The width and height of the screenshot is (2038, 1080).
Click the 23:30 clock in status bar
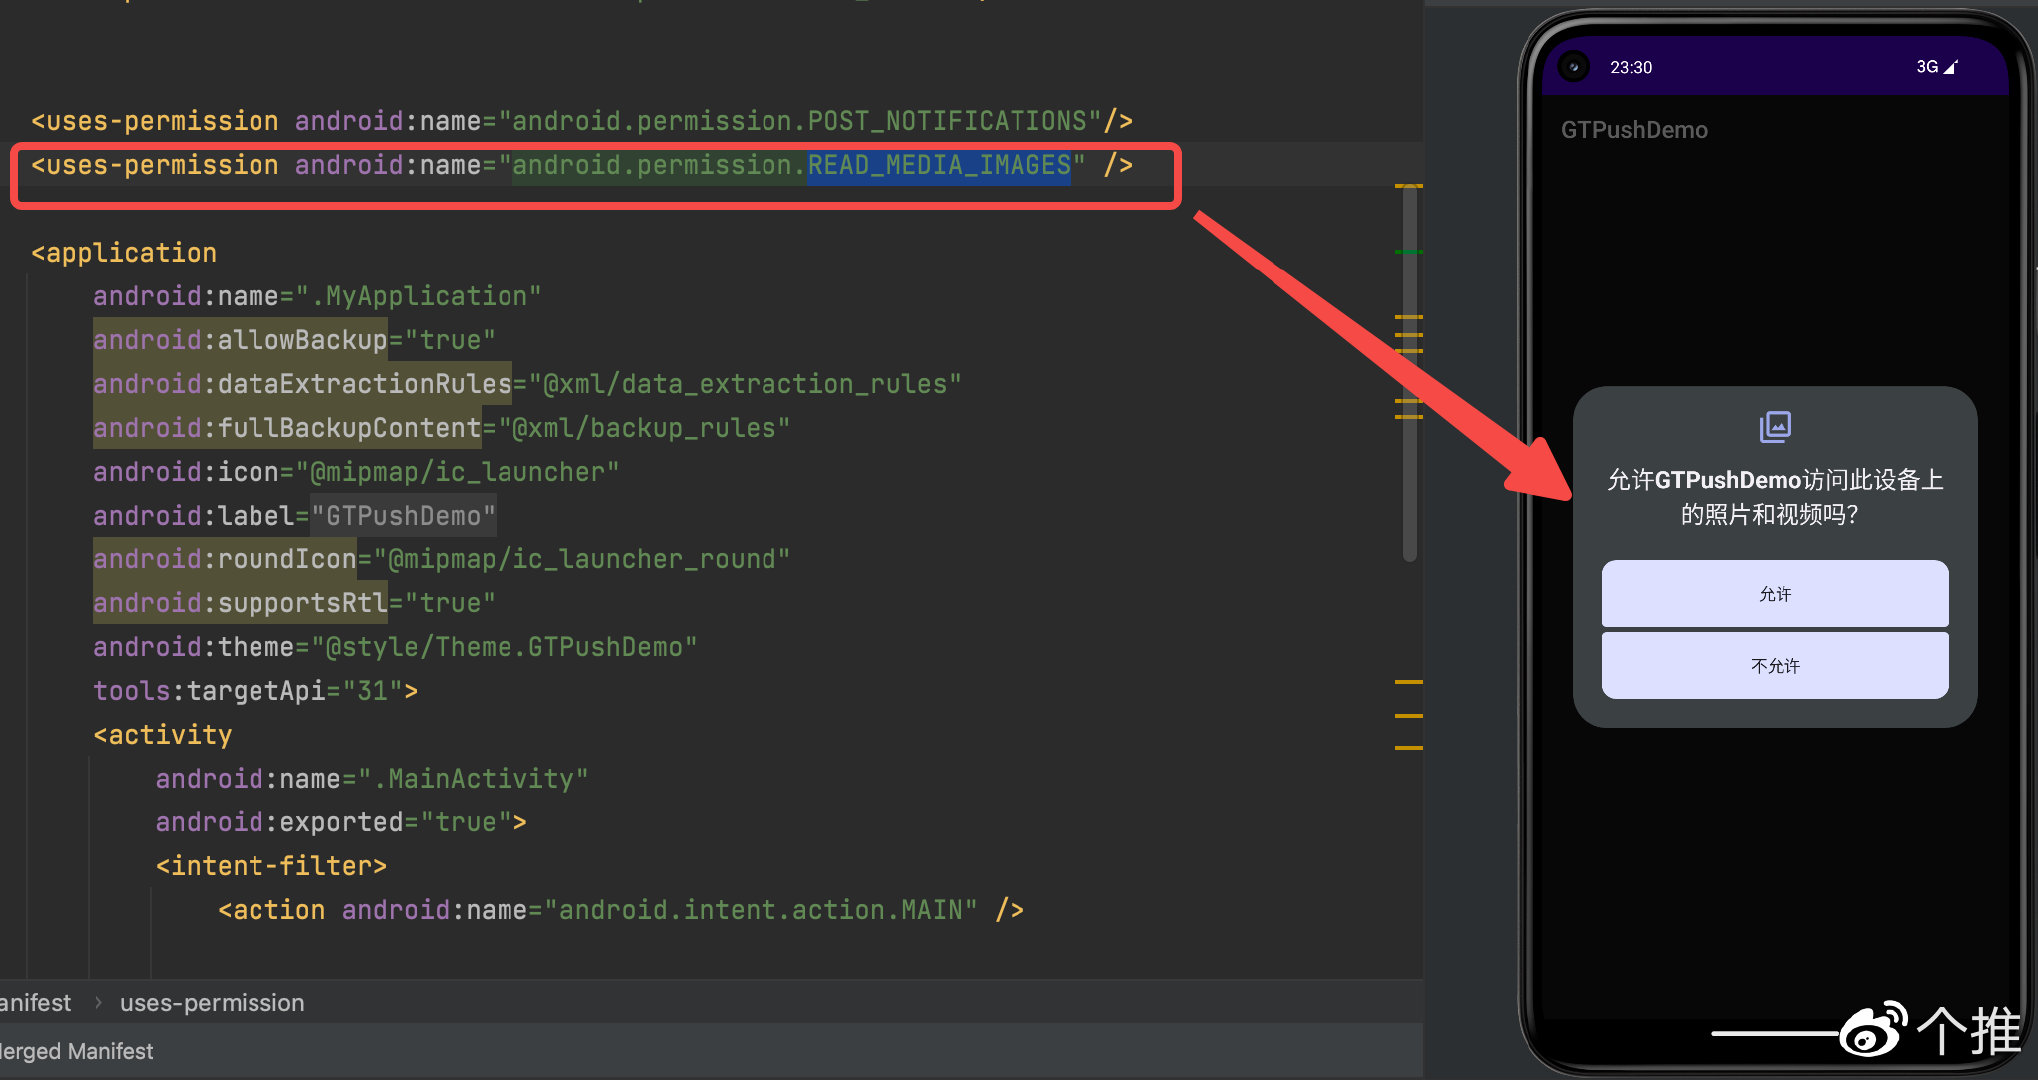tap(1630, 67)
